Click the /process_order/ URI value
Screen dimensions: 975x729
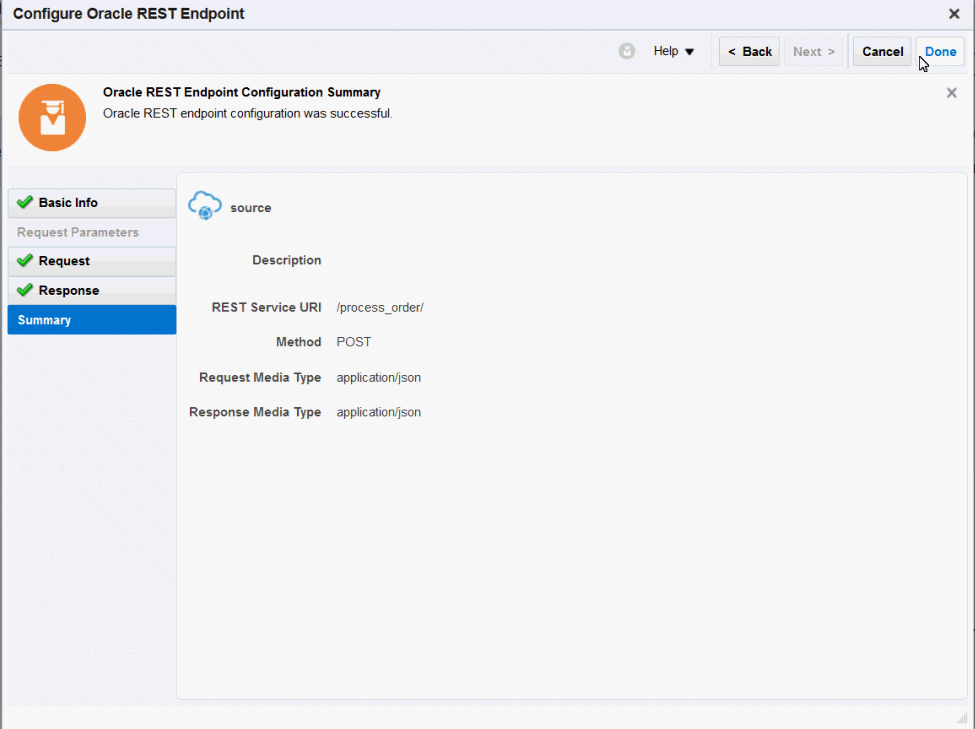click(380, 308)
